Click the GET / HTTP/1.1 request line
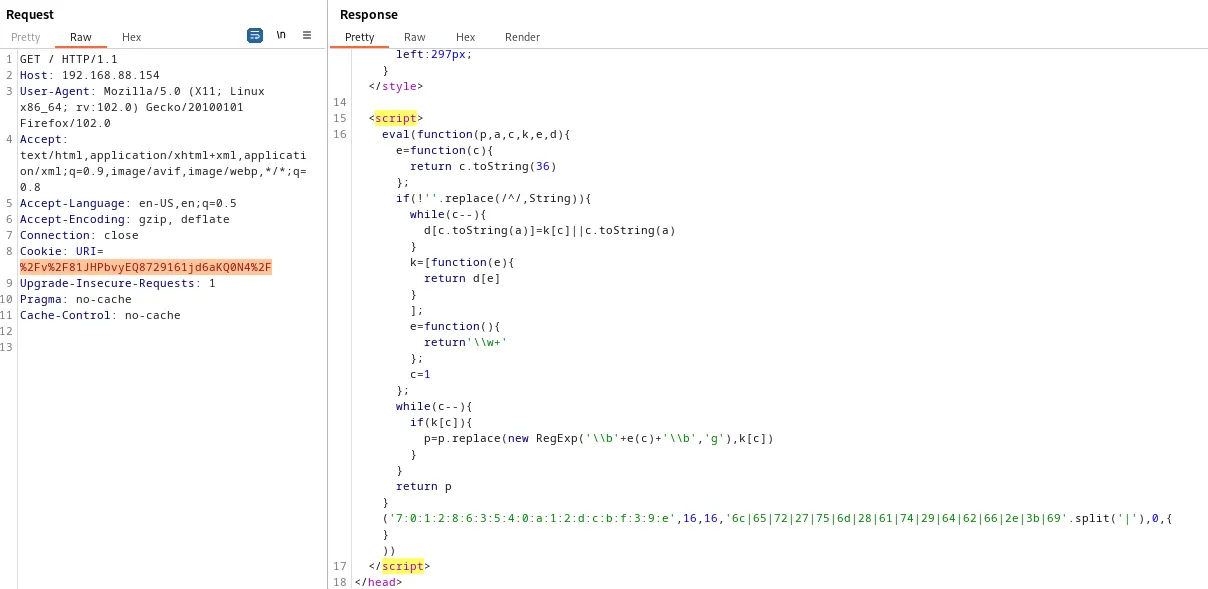The image size is (1208, 589). (68, 59)
